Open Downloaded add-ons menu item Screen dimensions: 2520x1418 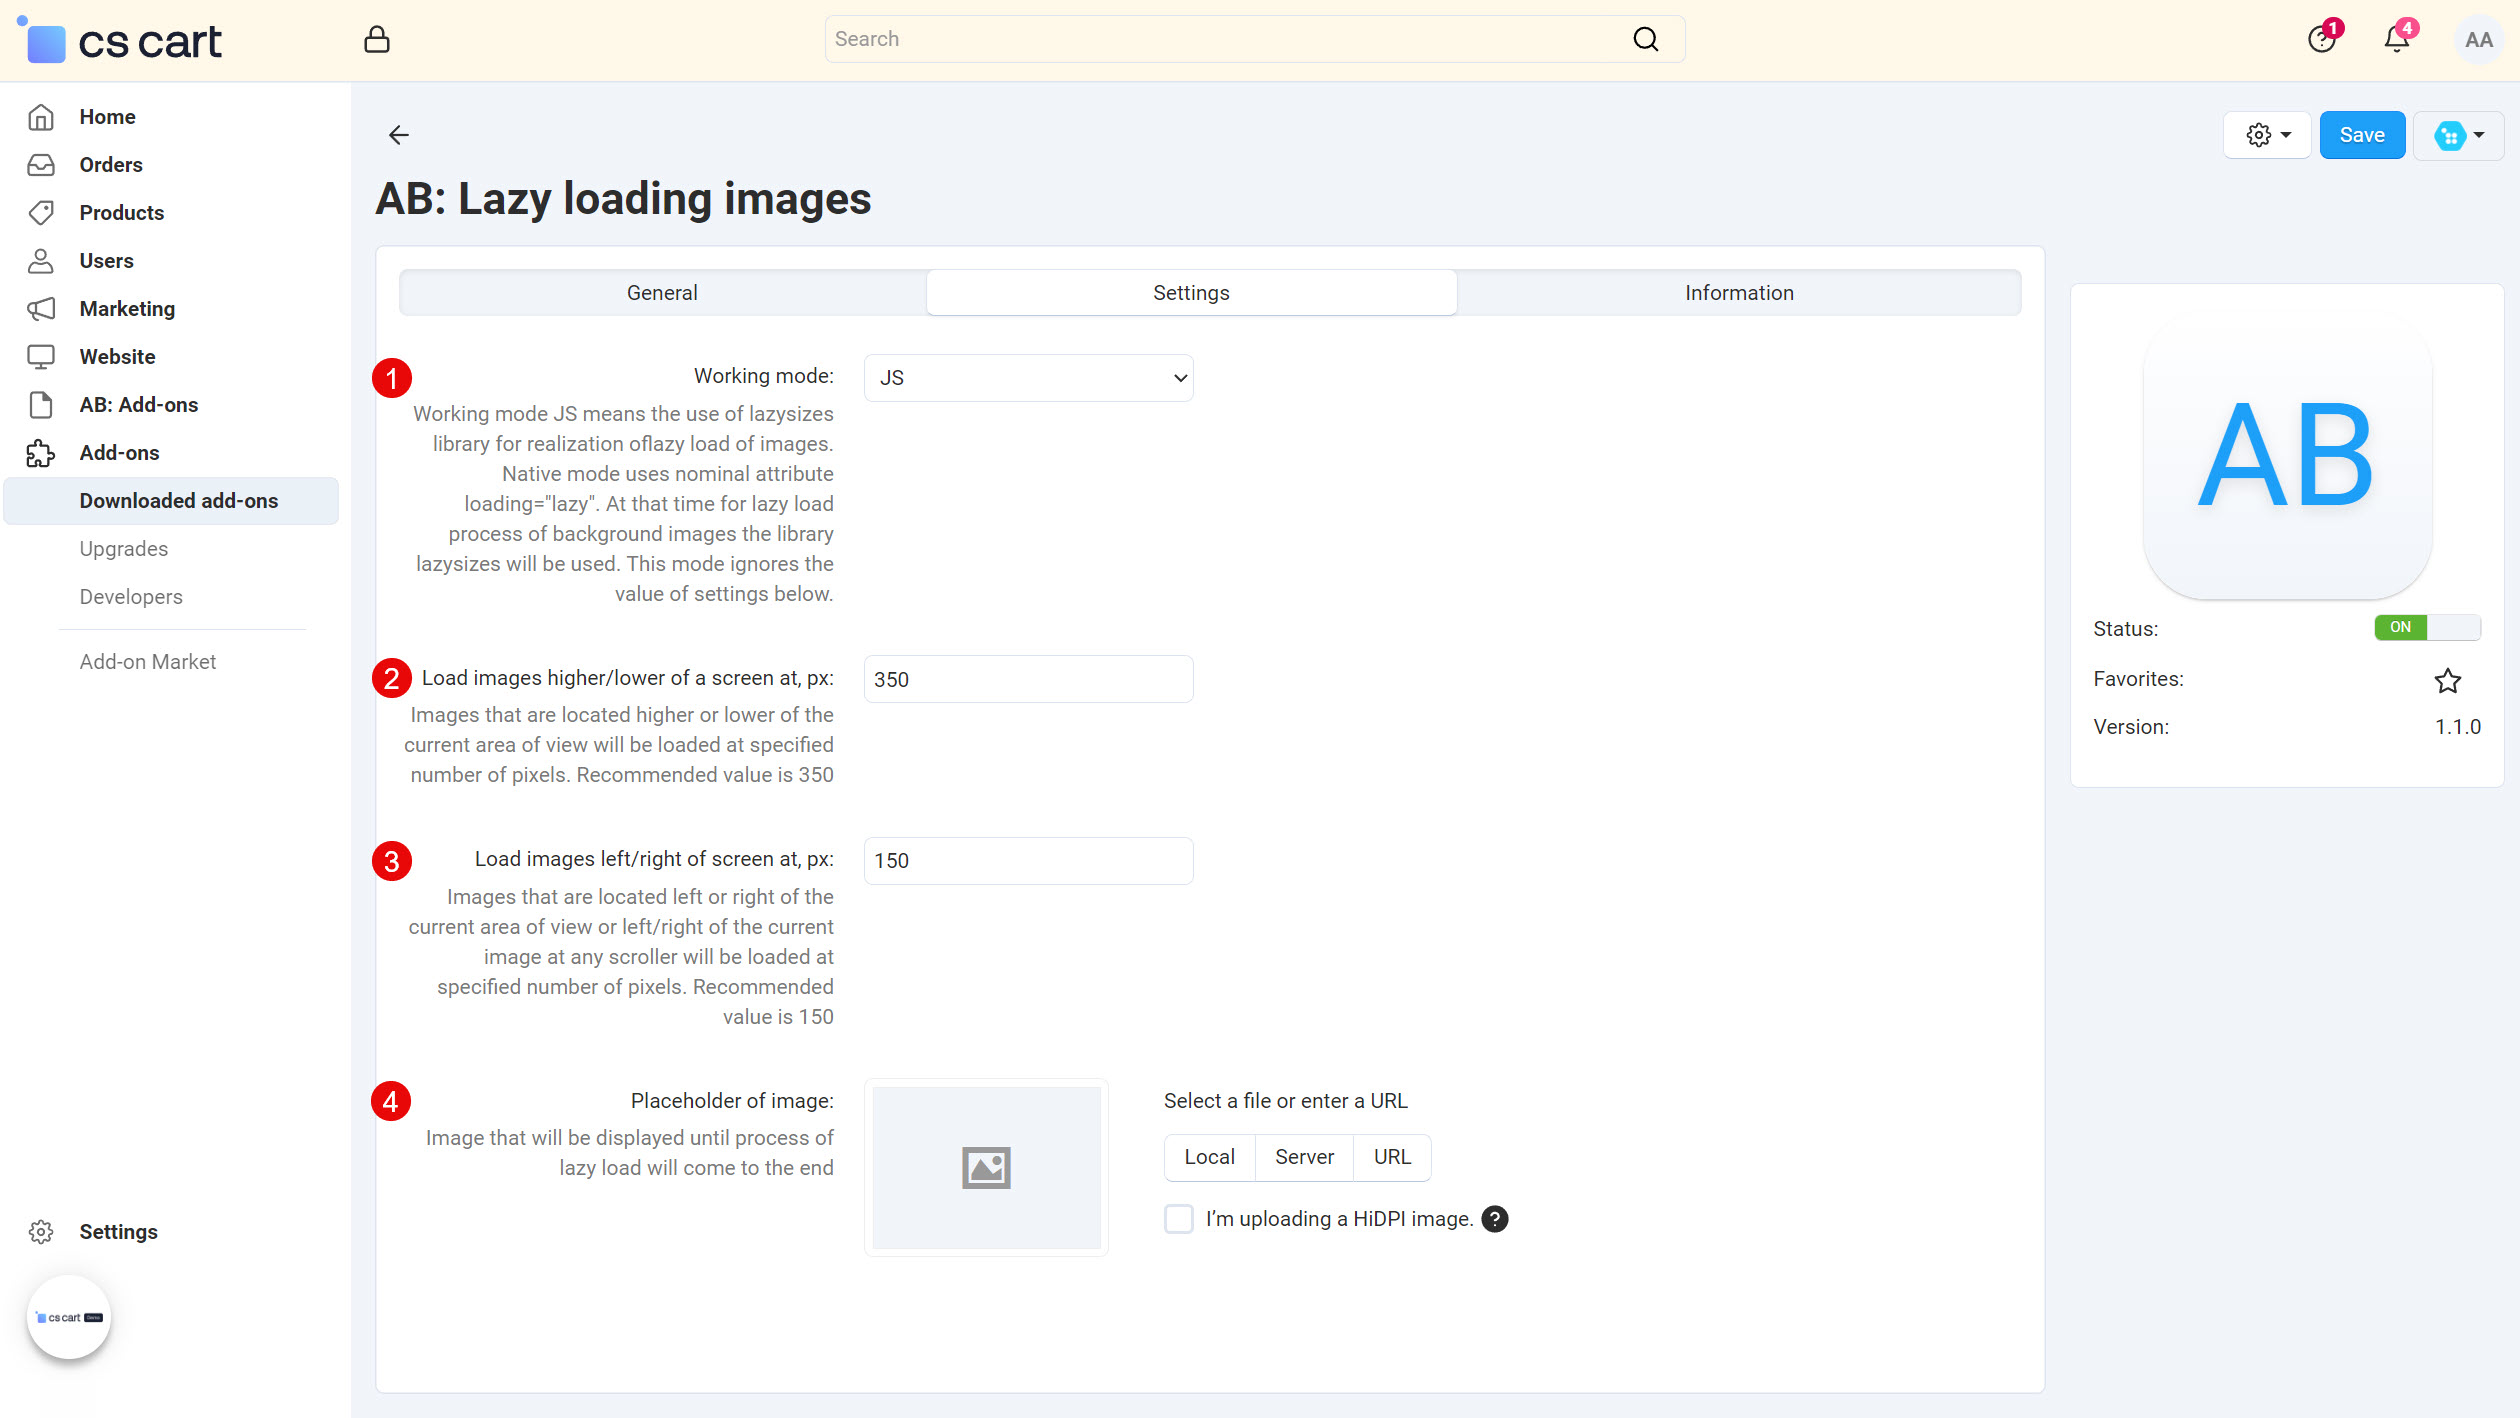pyautogui.click(x=171, y=501)
